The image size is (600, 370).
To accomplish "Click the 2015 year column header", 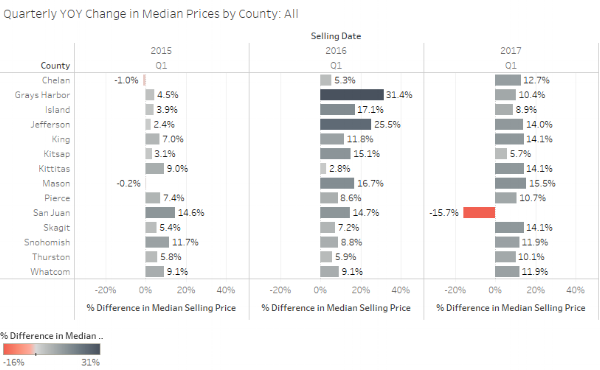I will coord(161,51).
